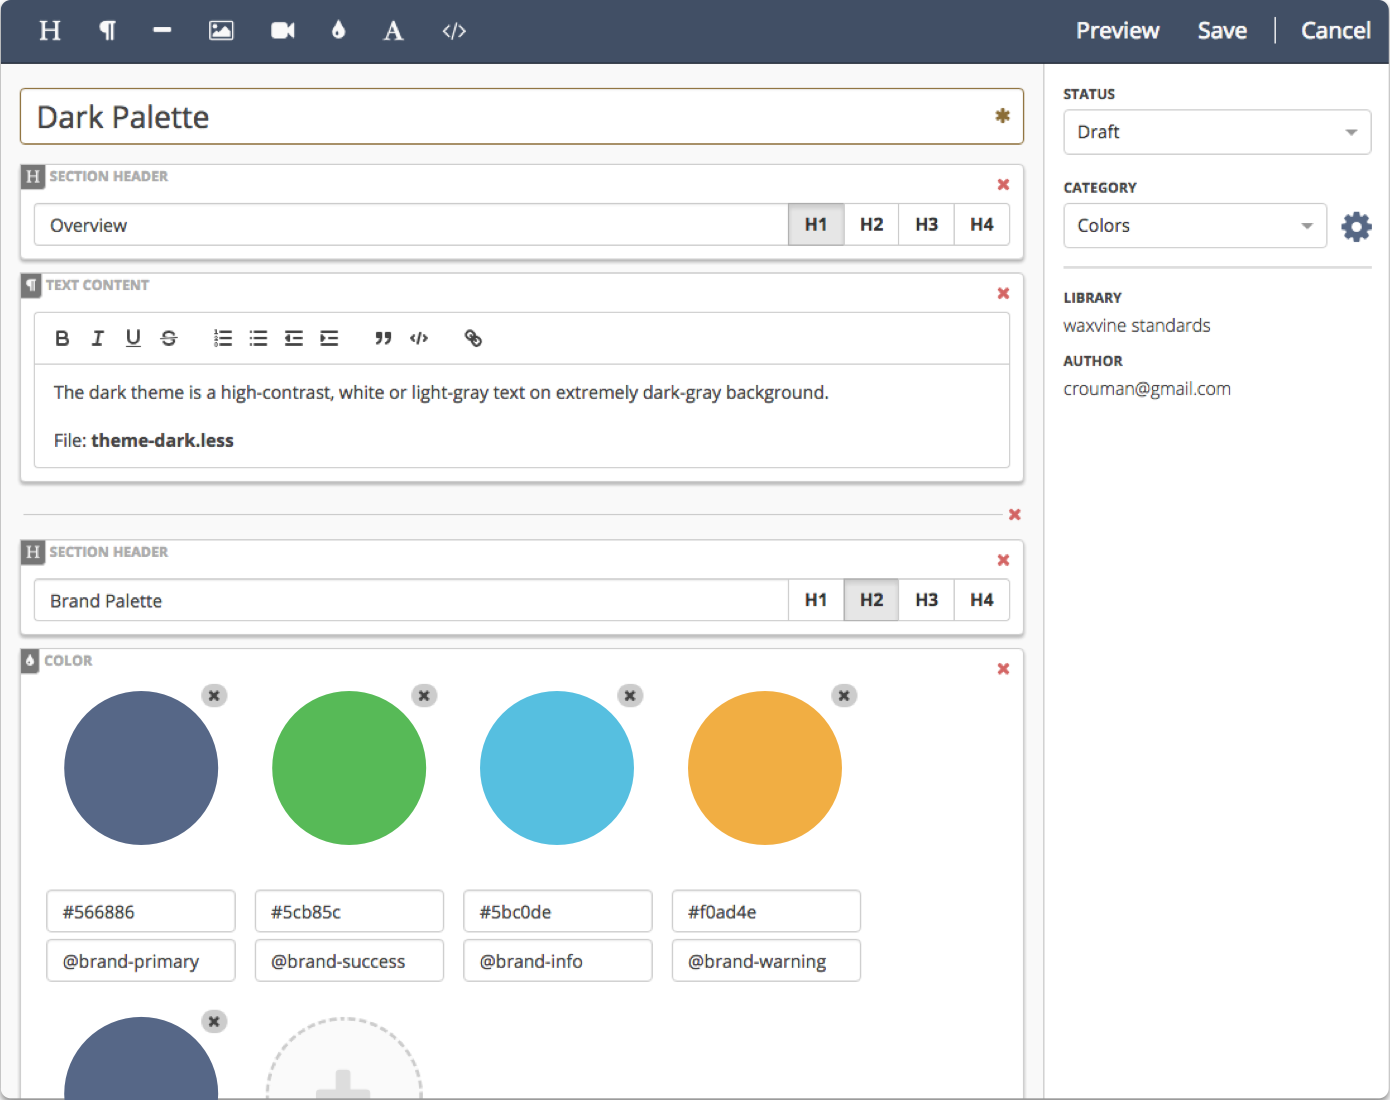Viewport: 1390px width, 1100px height.
Task: Set Overview header to H3
Action: [x=926, y=225]
